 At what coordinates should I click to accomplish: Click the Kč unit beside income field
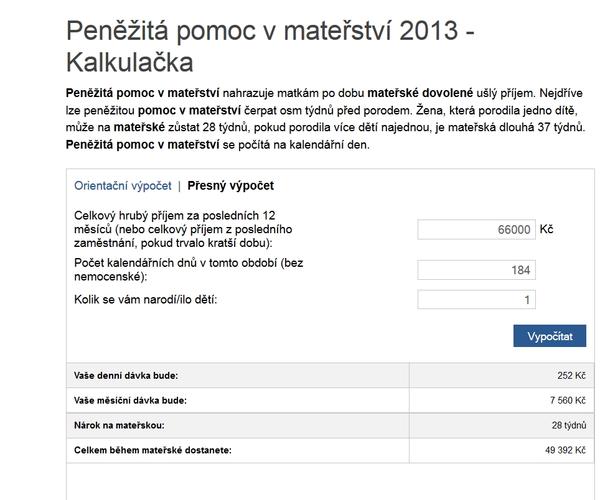[546, 229]
